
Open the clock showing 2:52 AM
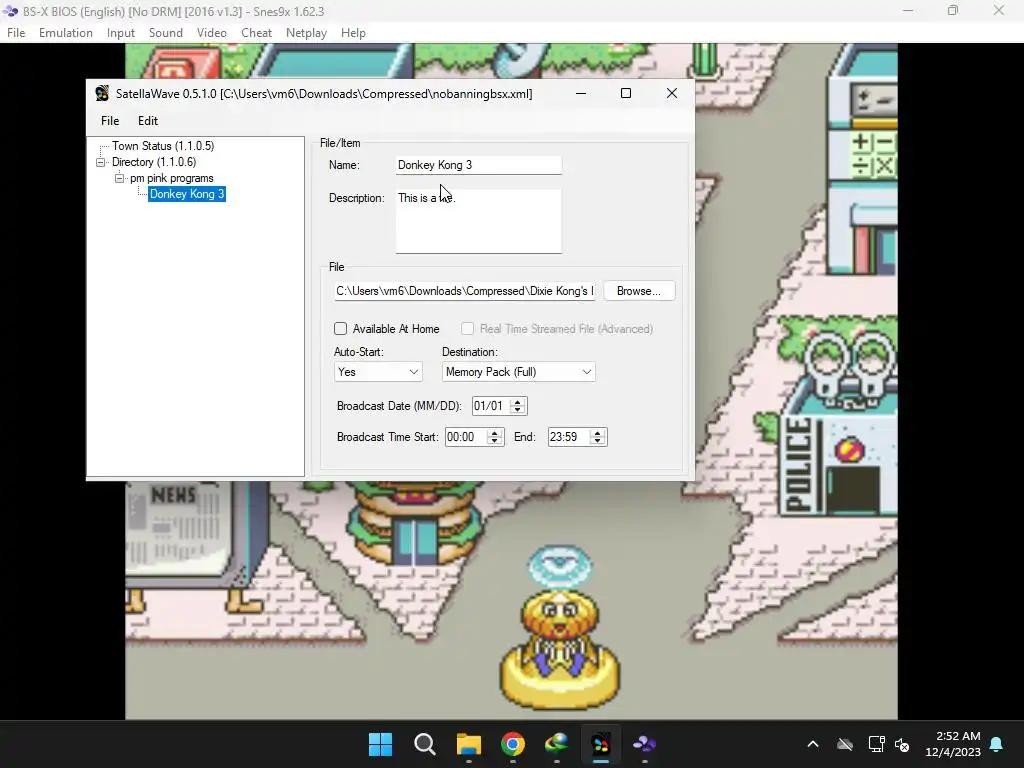point(953,744)
